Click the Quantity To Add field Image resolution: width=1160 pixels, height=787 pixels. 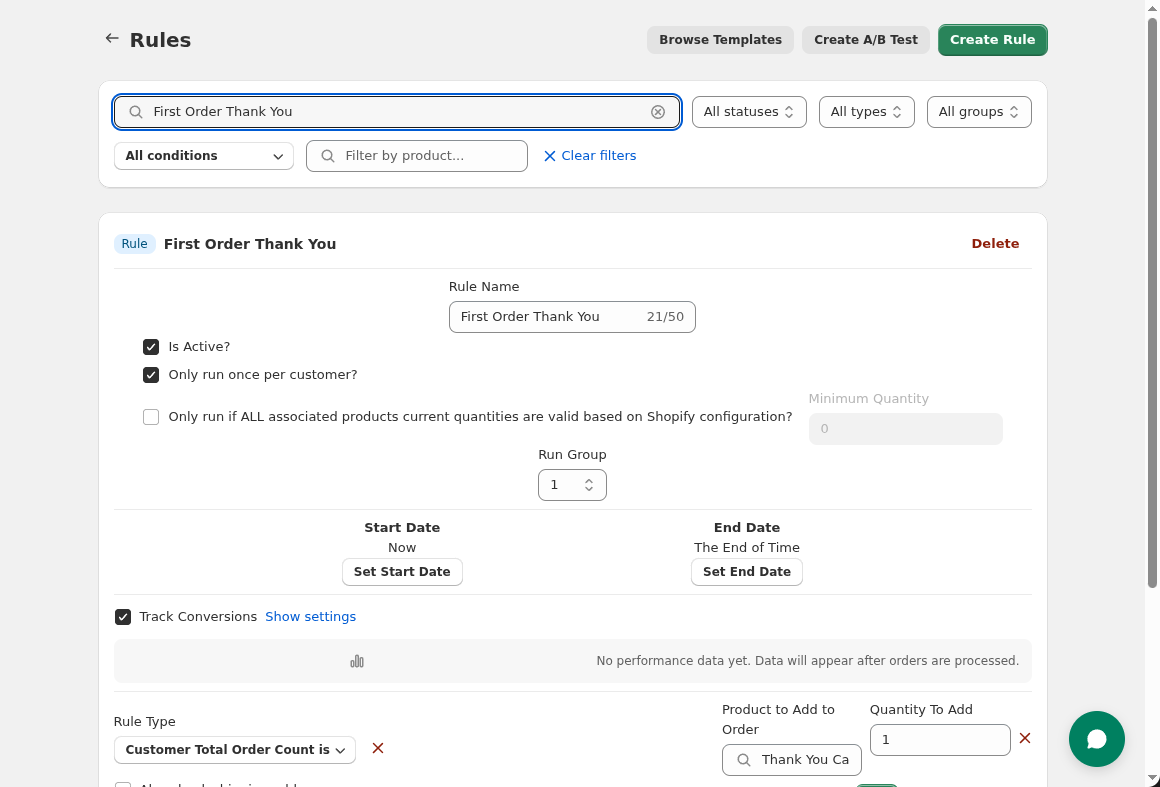point(940,740)
